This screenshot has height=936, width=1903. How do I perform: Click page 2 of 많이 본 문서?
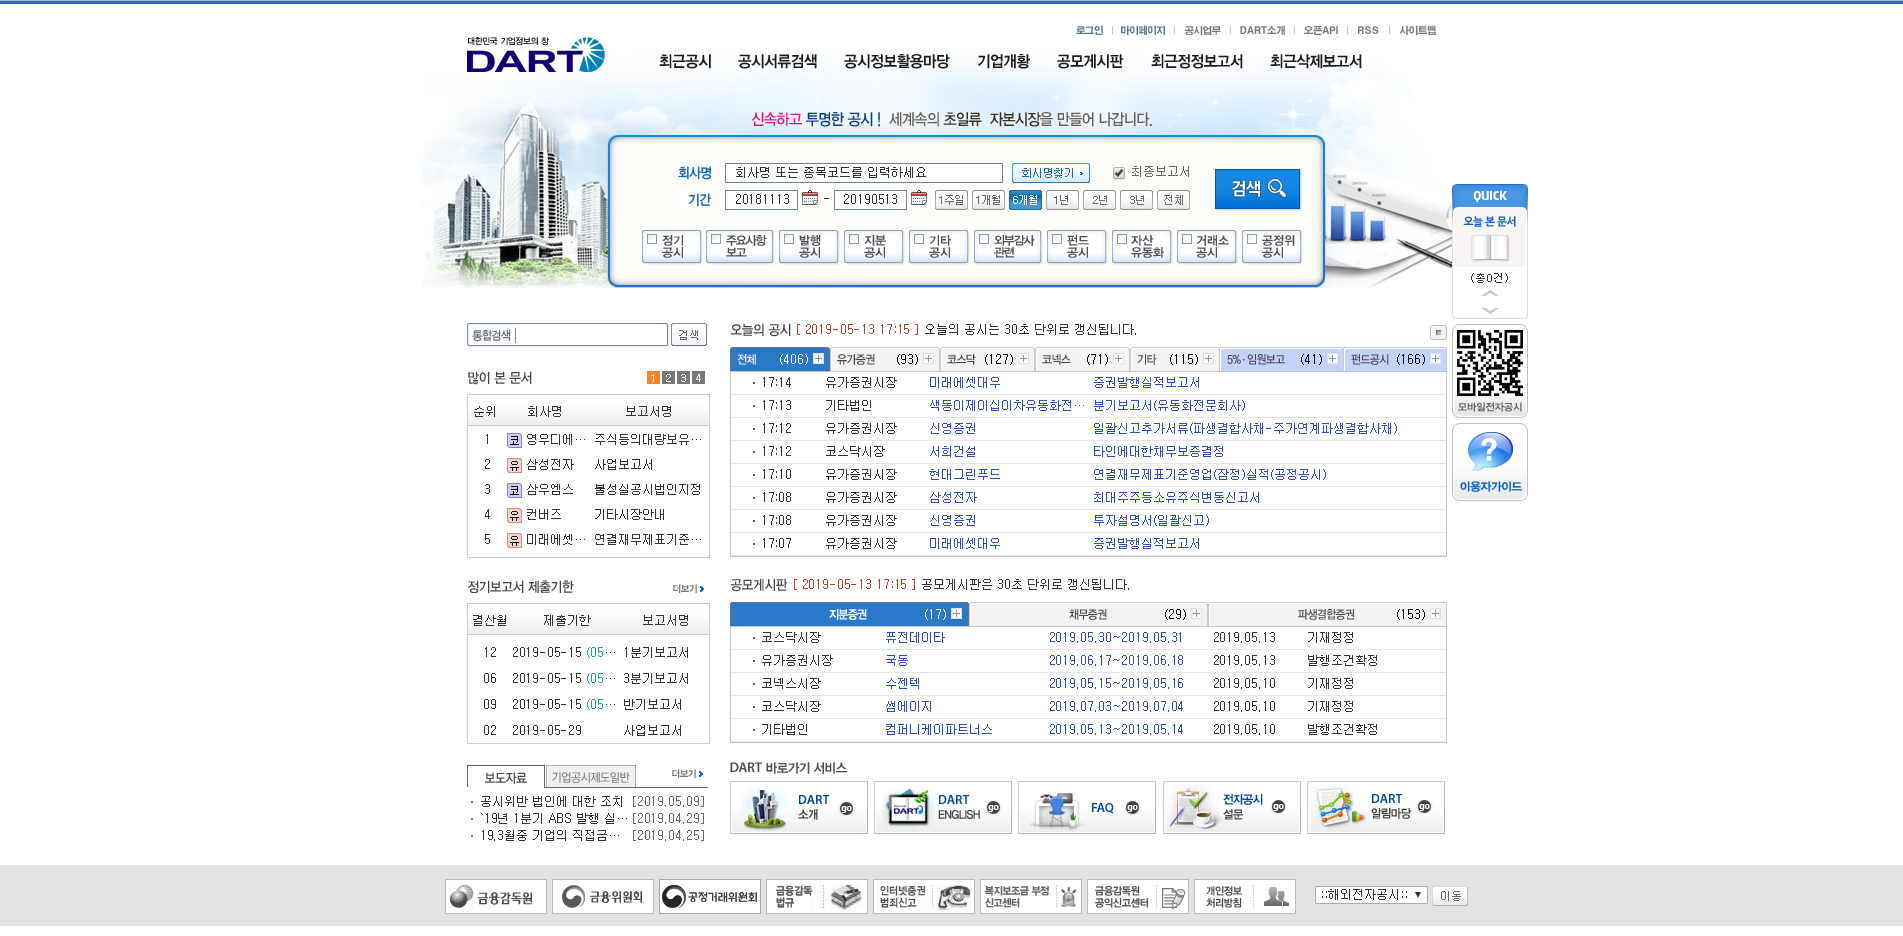pyautogui.click(x=668, y=378)
